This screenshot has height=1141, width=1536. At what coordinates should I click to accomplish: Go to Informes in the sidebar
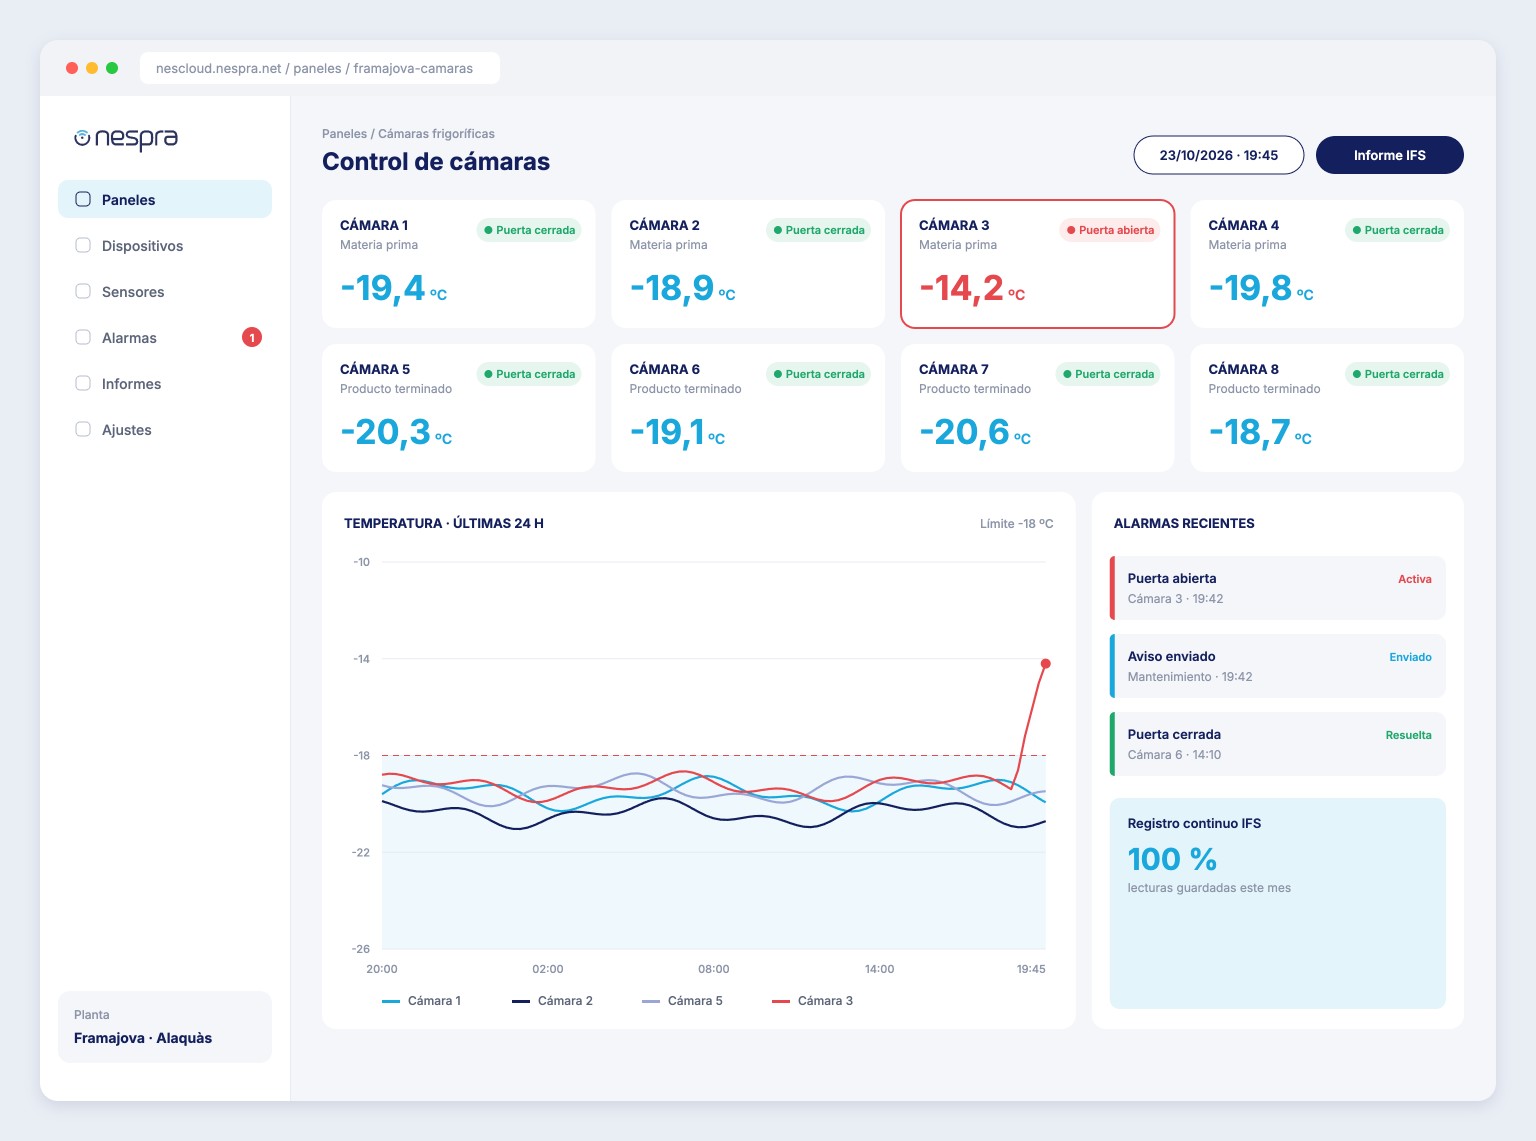pos(165,384)
